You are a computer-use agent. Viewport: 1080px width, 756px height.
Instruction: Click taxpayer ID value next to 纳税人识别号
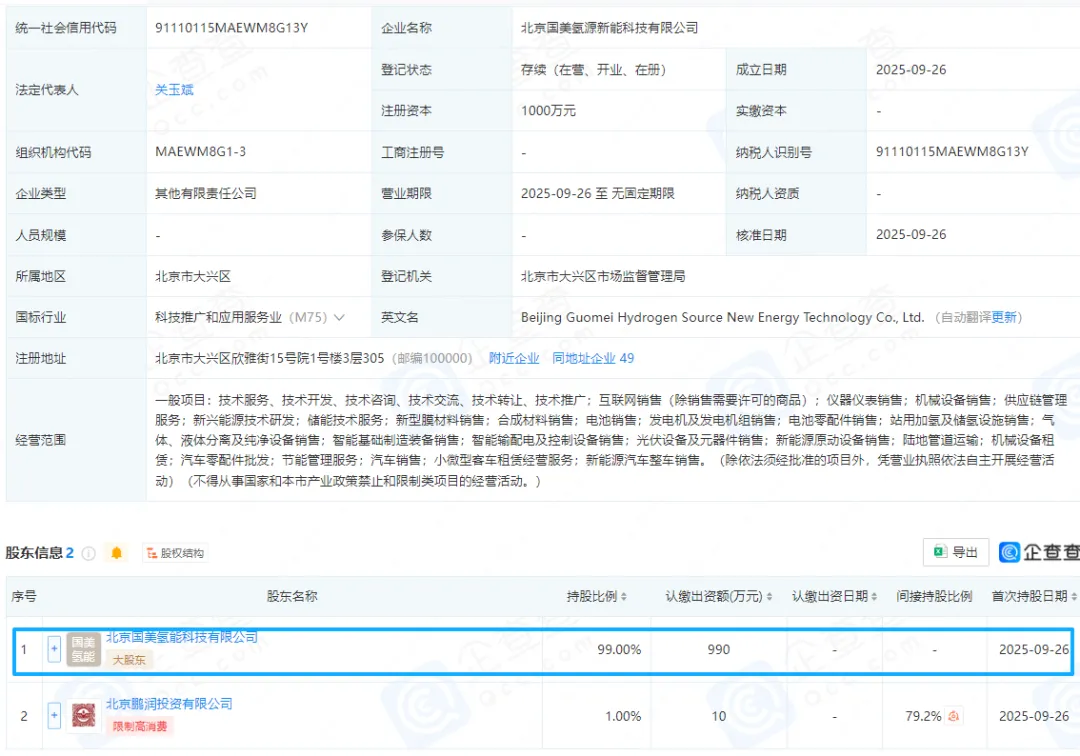pos(952,151)
